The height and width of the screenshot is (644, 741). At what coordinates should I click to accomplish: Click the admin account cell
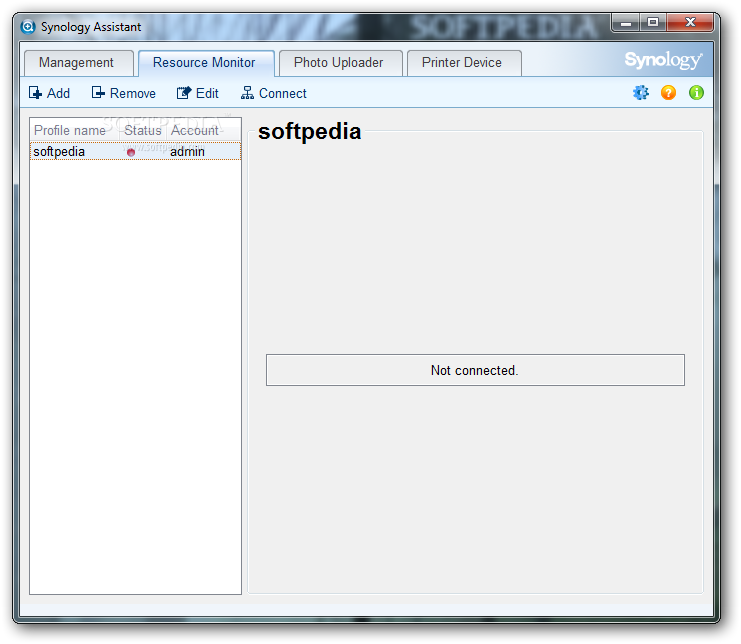[x=187, y=152]
